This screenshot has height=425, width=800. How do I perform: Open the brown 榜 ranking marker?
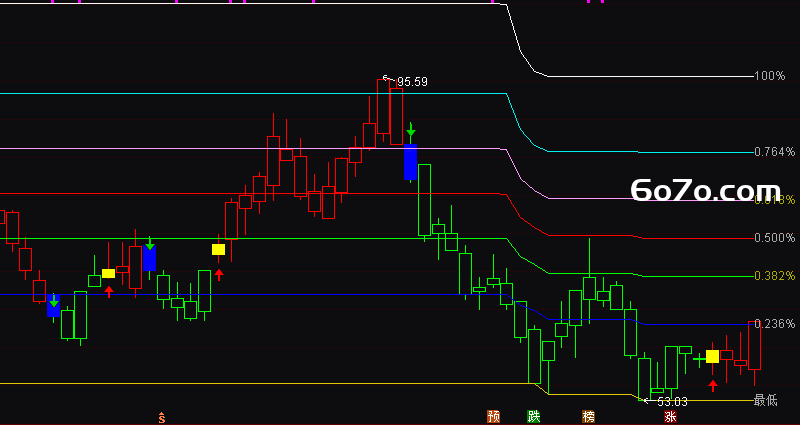coord(589,416)
